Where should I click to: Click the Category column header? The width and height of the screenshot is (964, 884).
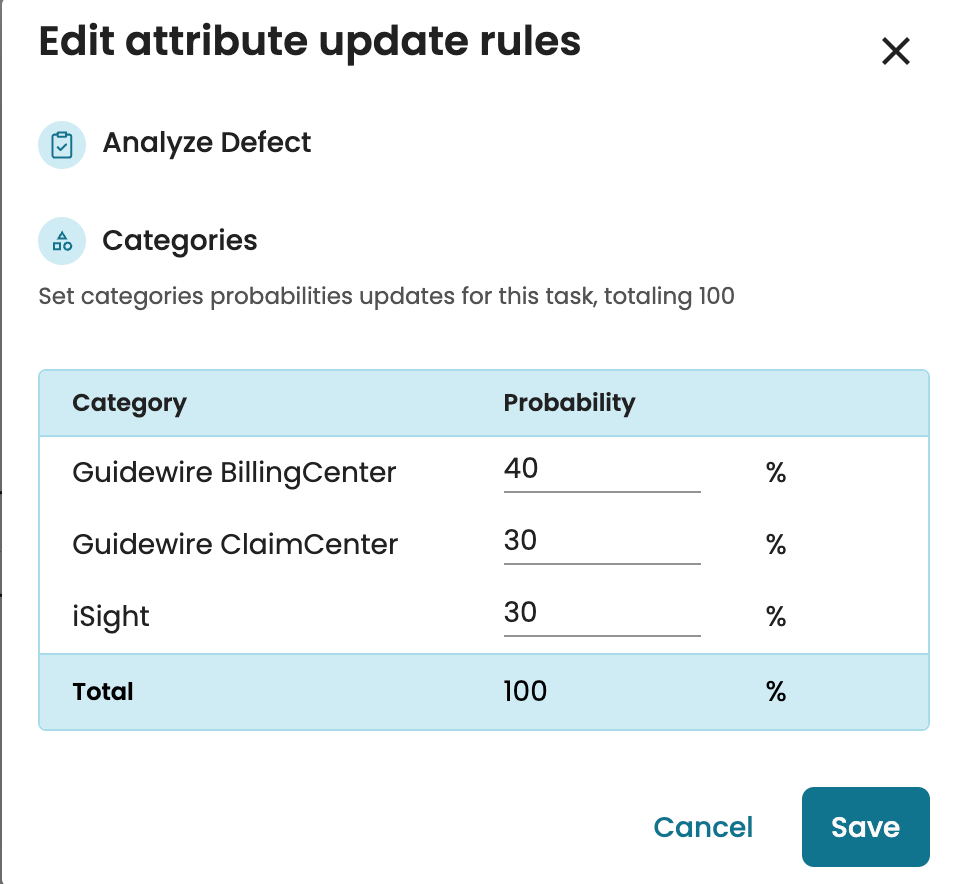pyautogui.click(x=129, y=403)
